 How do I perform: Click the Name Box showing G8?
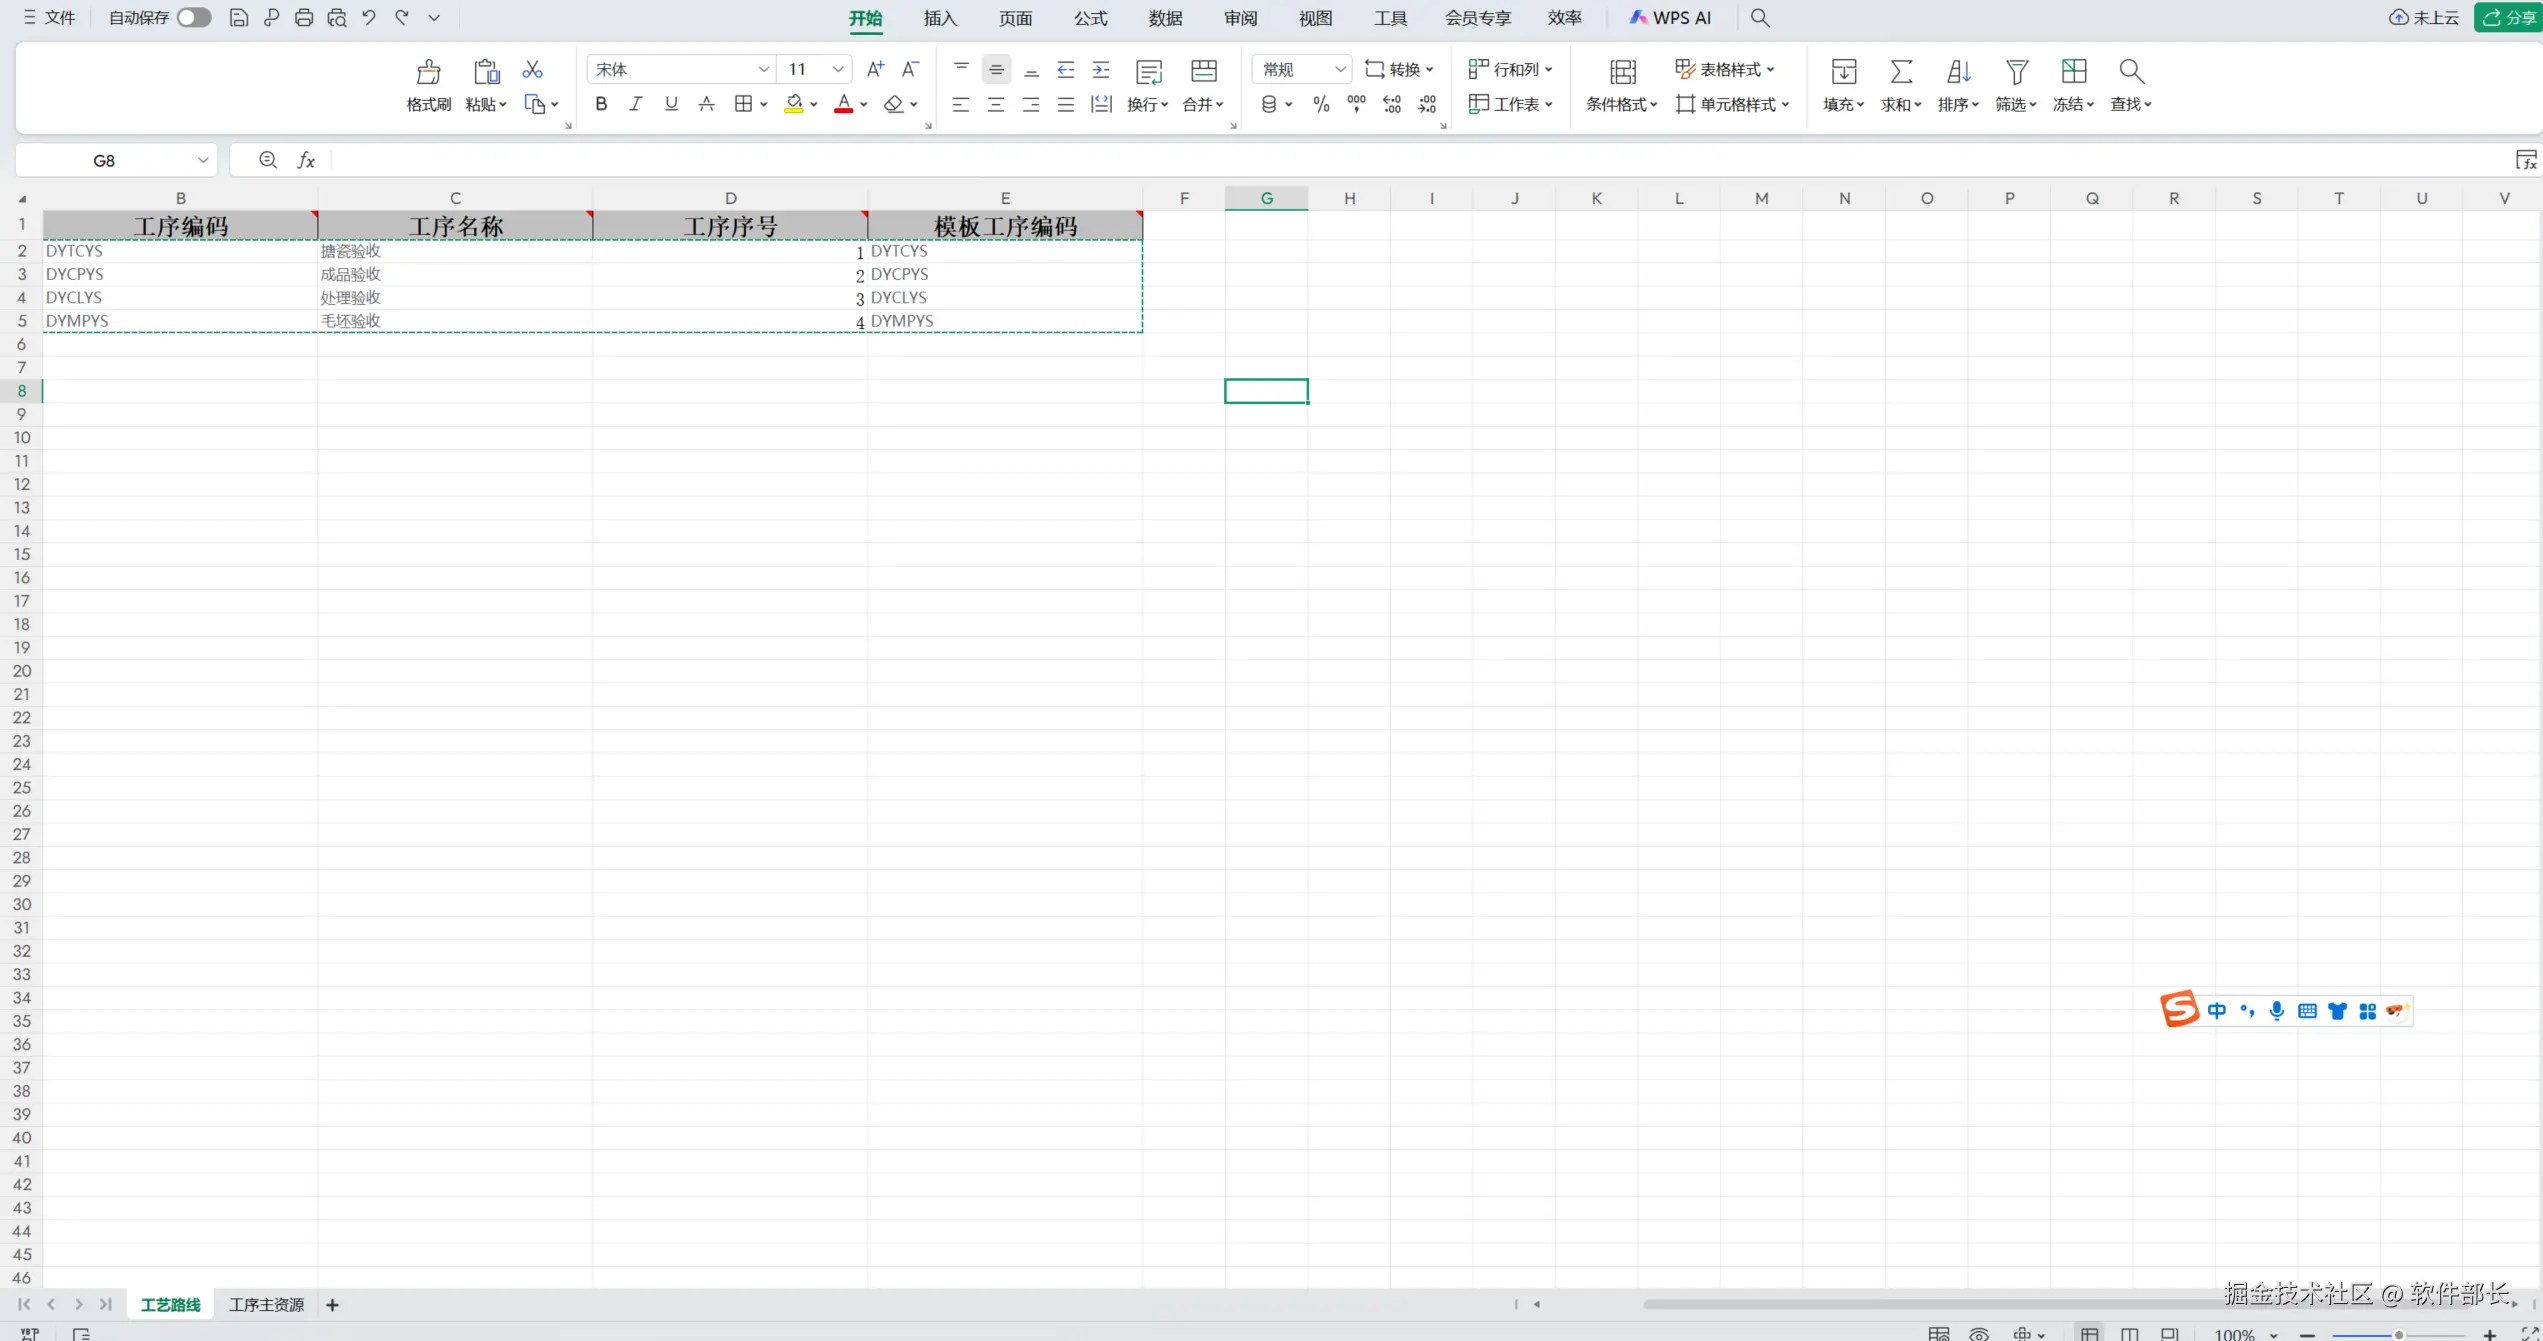point(104,160)
